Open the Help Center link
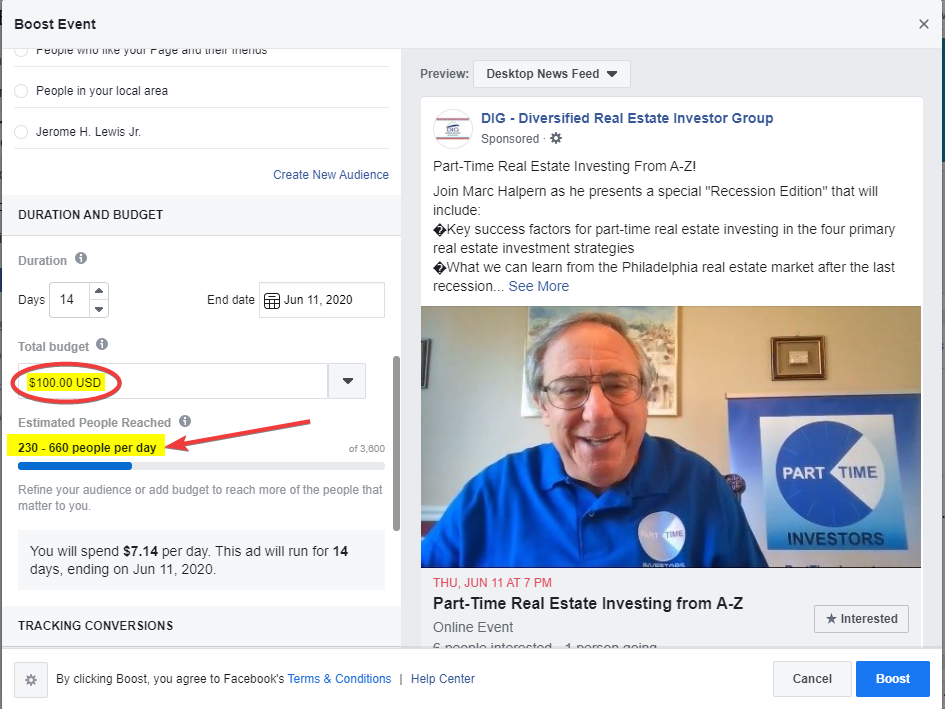945x709 pixels. [x=443, y=679]
